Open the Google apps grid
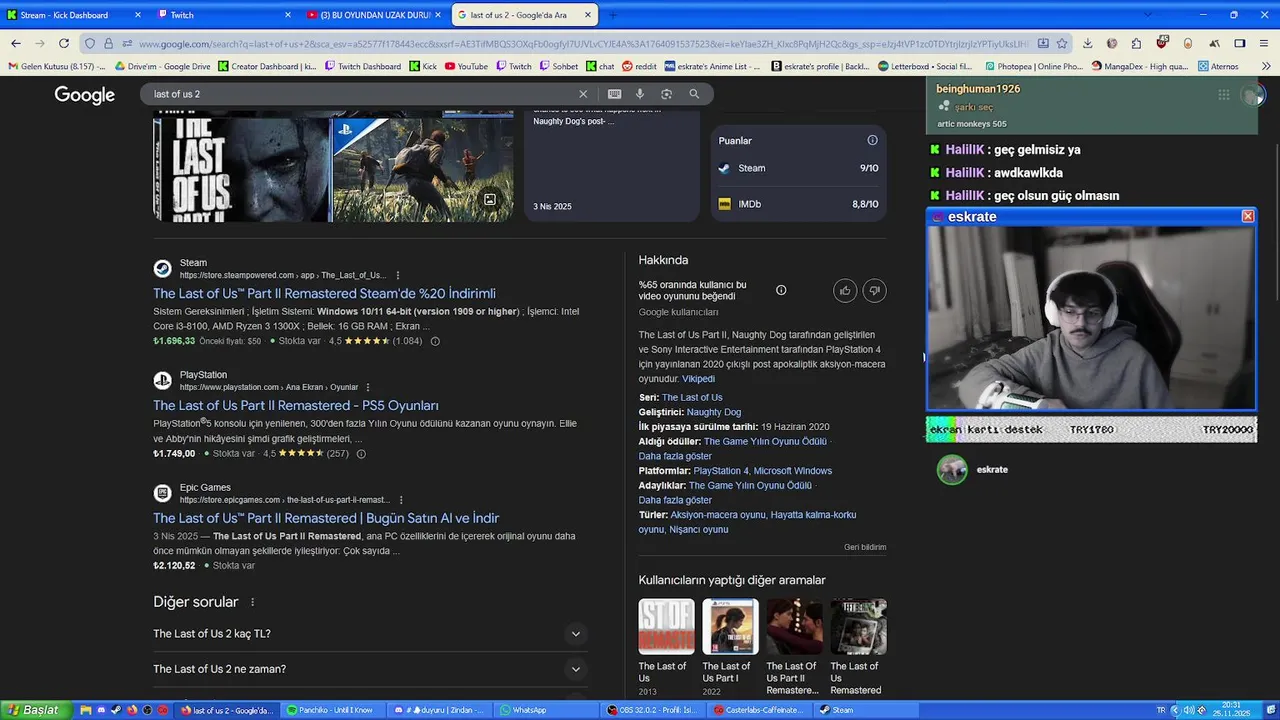 pyautogui.click(x=1224, y=95)
